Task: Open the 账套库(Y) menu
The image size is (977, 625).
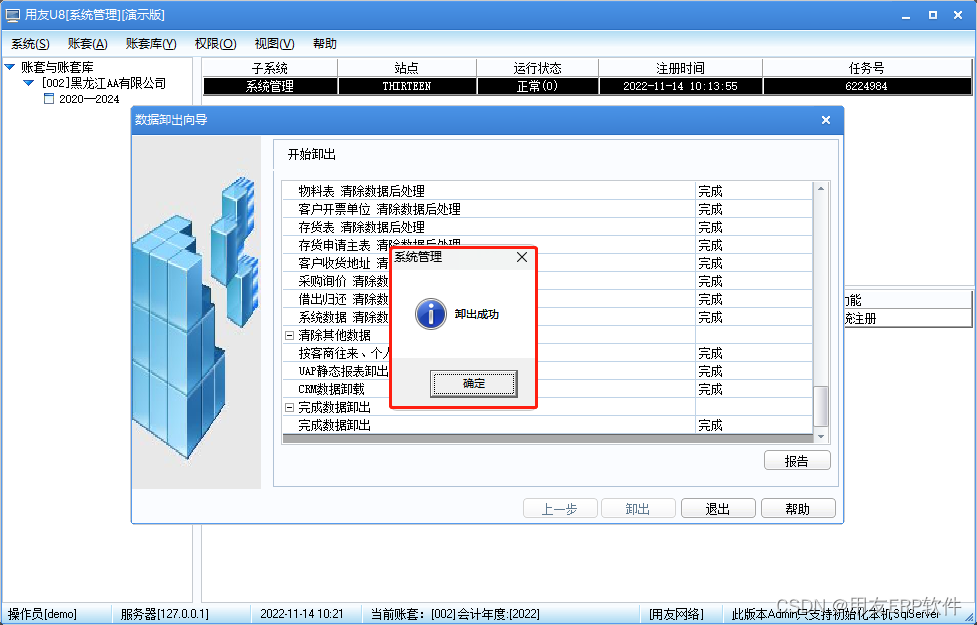Action: tap(151, 44)
